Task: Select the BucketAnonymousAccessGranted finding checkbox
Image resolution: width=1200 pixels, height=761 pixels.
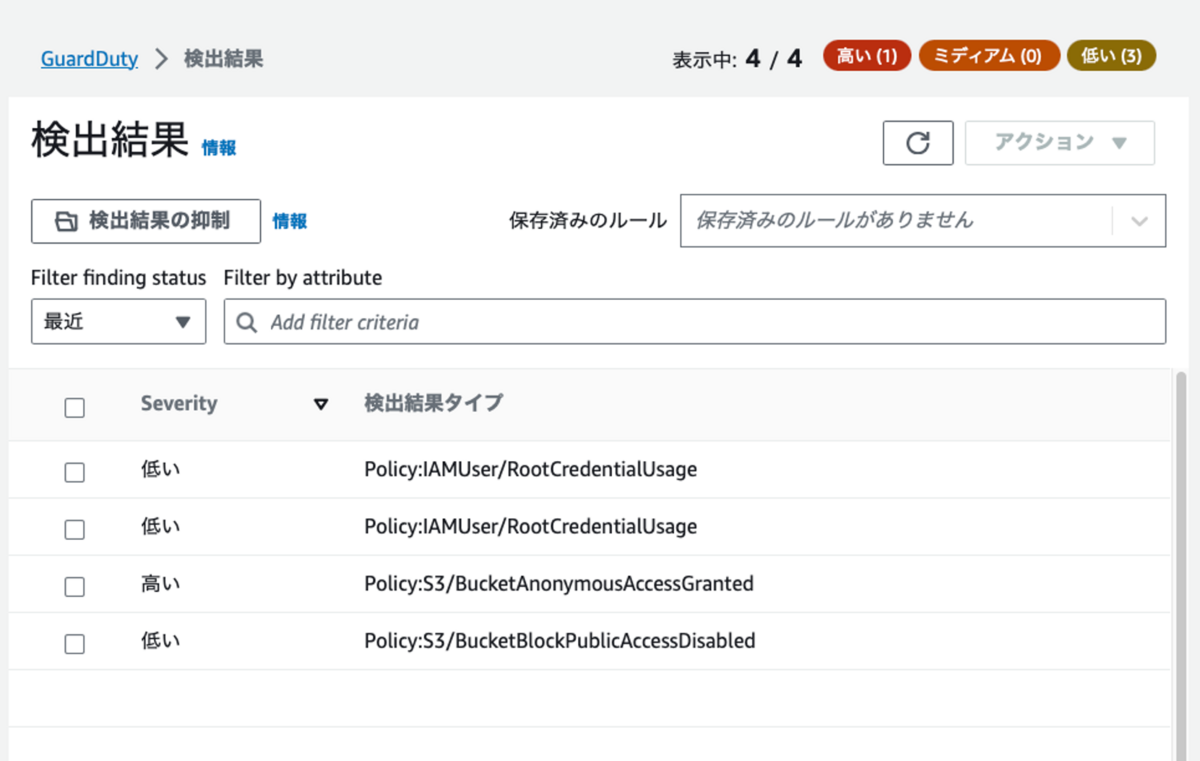Action: [74, 587]
